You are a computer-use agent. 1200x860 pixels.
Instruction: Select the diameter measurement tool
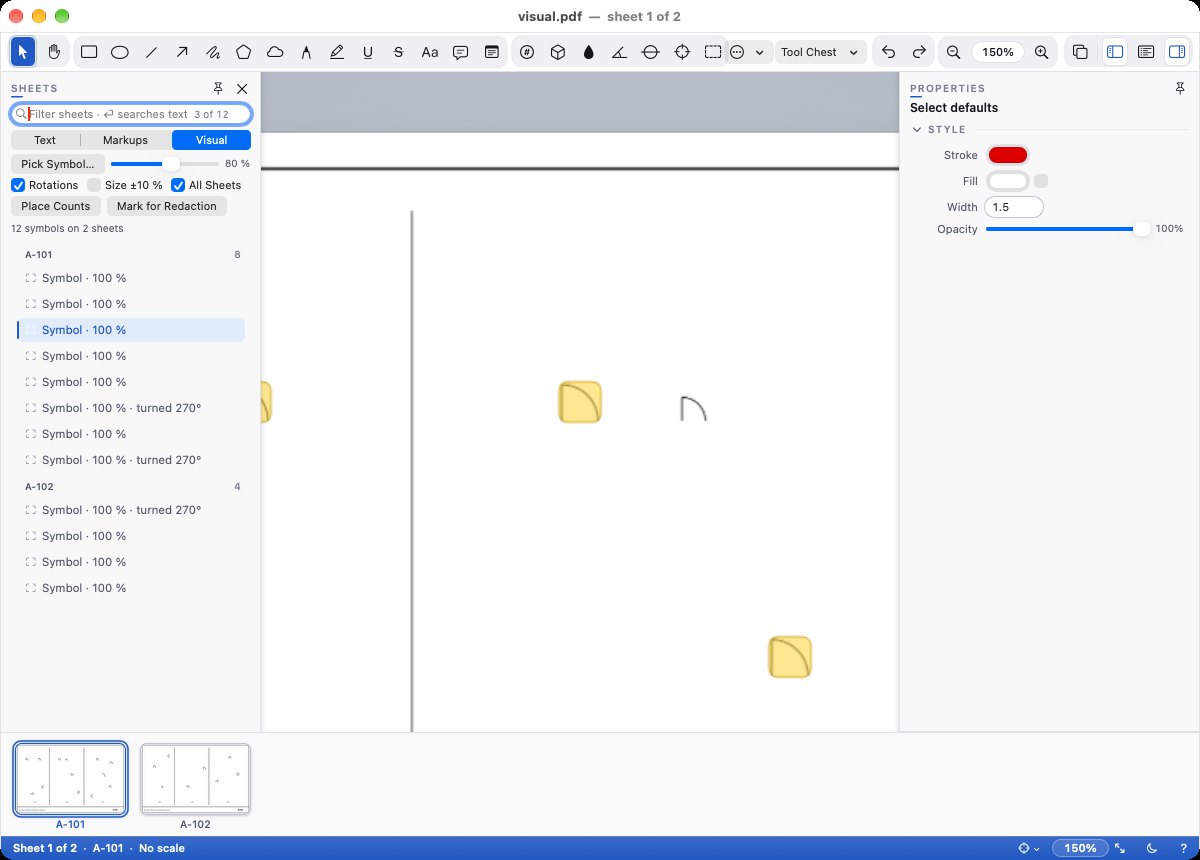point(650,52)
